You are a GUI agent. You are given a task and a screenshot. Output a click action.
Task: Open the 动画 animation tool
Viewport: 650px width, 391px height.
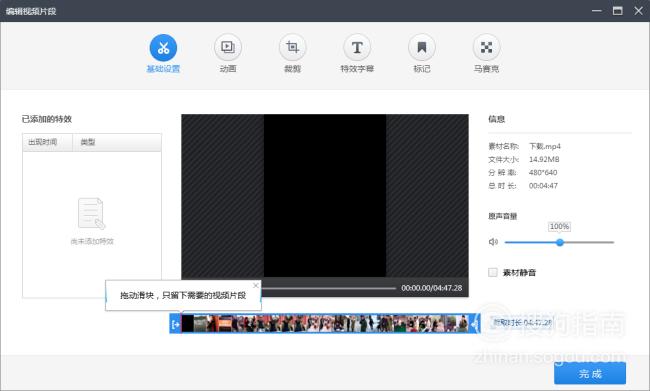point(228,48)
